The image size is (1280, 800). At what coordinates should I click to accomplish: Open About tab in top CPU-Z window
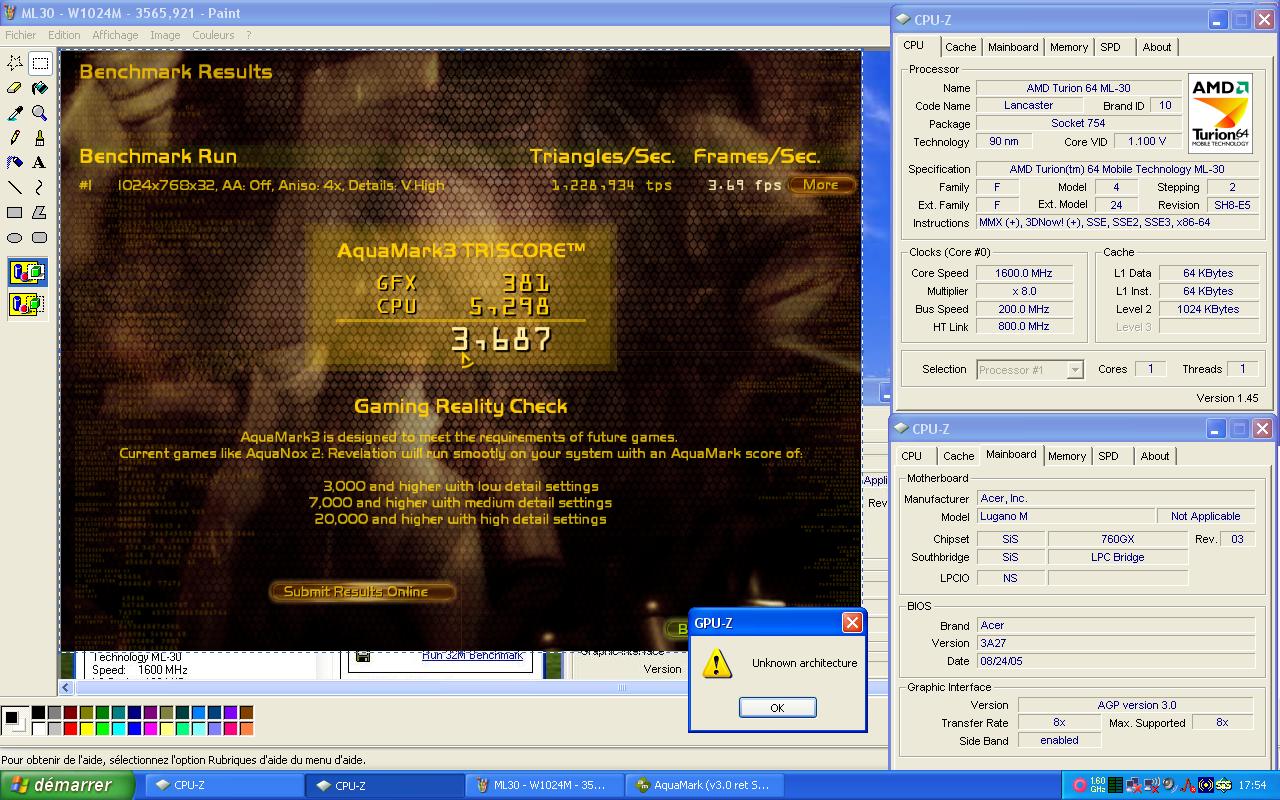(1157, 47)
